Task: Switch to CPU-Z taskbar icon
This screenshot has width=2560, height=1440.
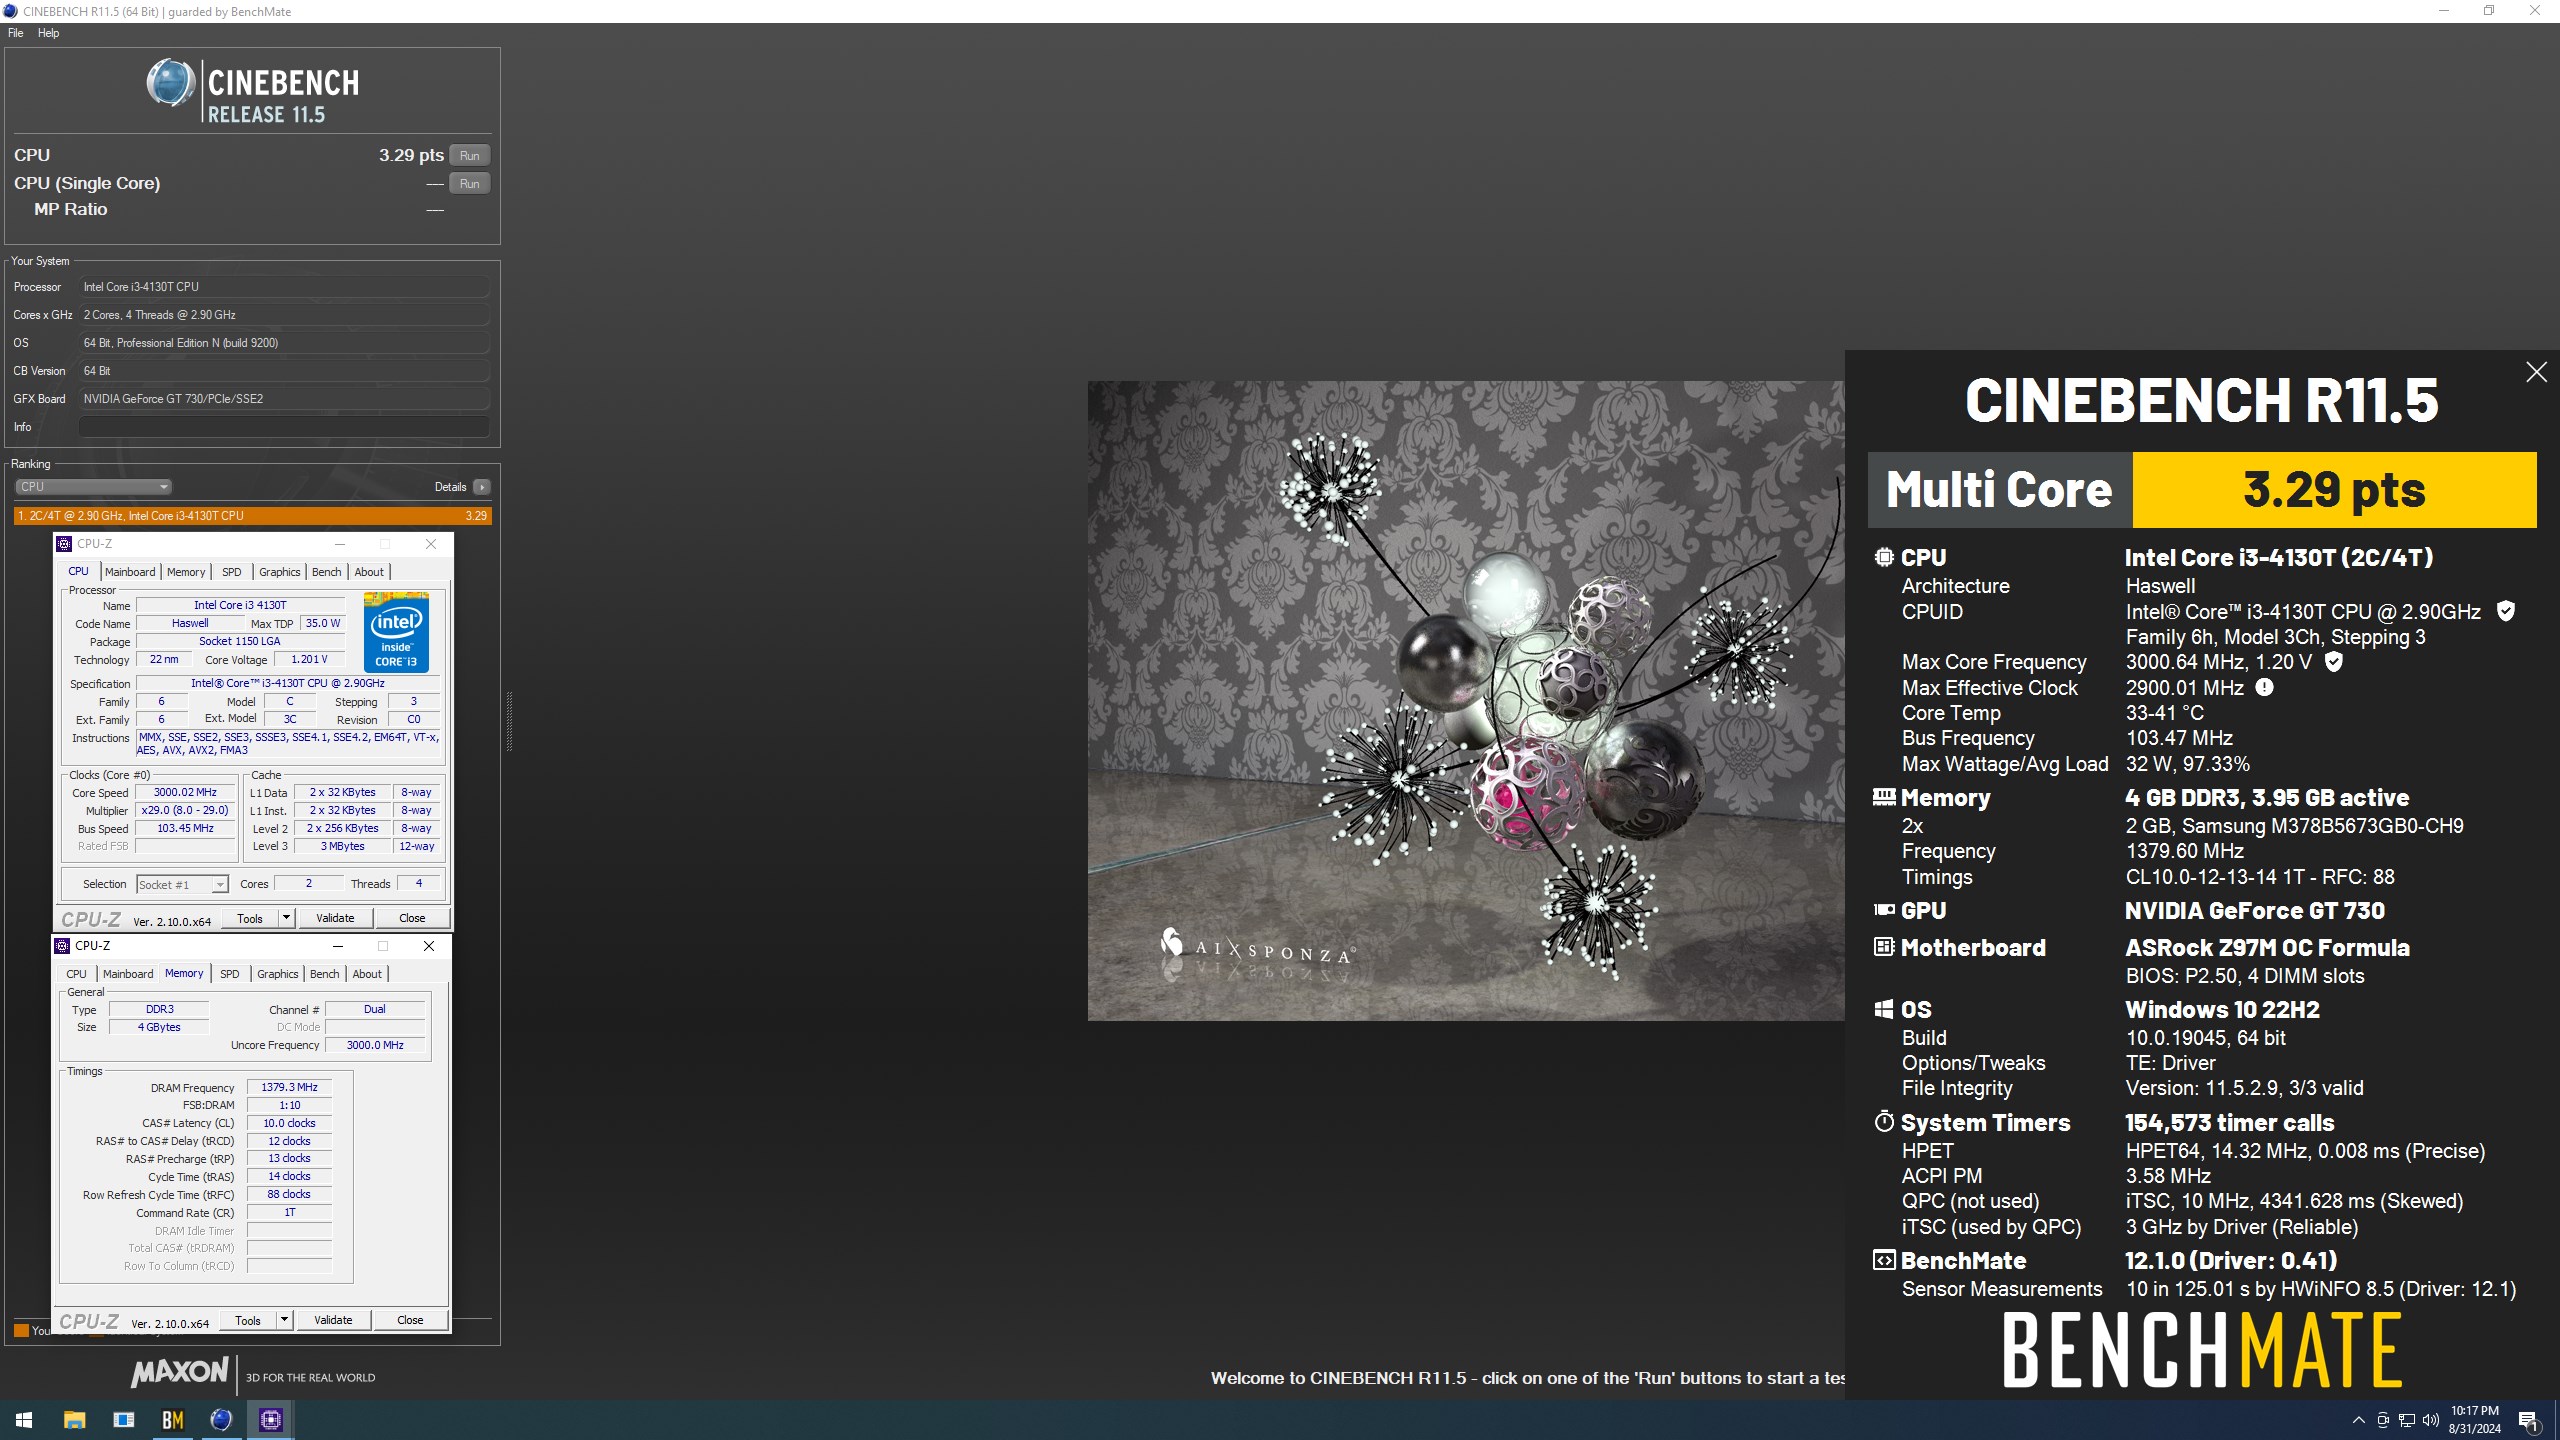Action: coord(270,1420)
